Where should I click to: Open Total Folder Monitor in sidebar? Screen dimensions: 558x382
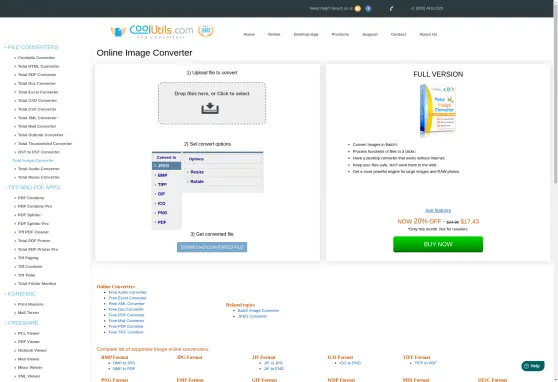[37, 284]
